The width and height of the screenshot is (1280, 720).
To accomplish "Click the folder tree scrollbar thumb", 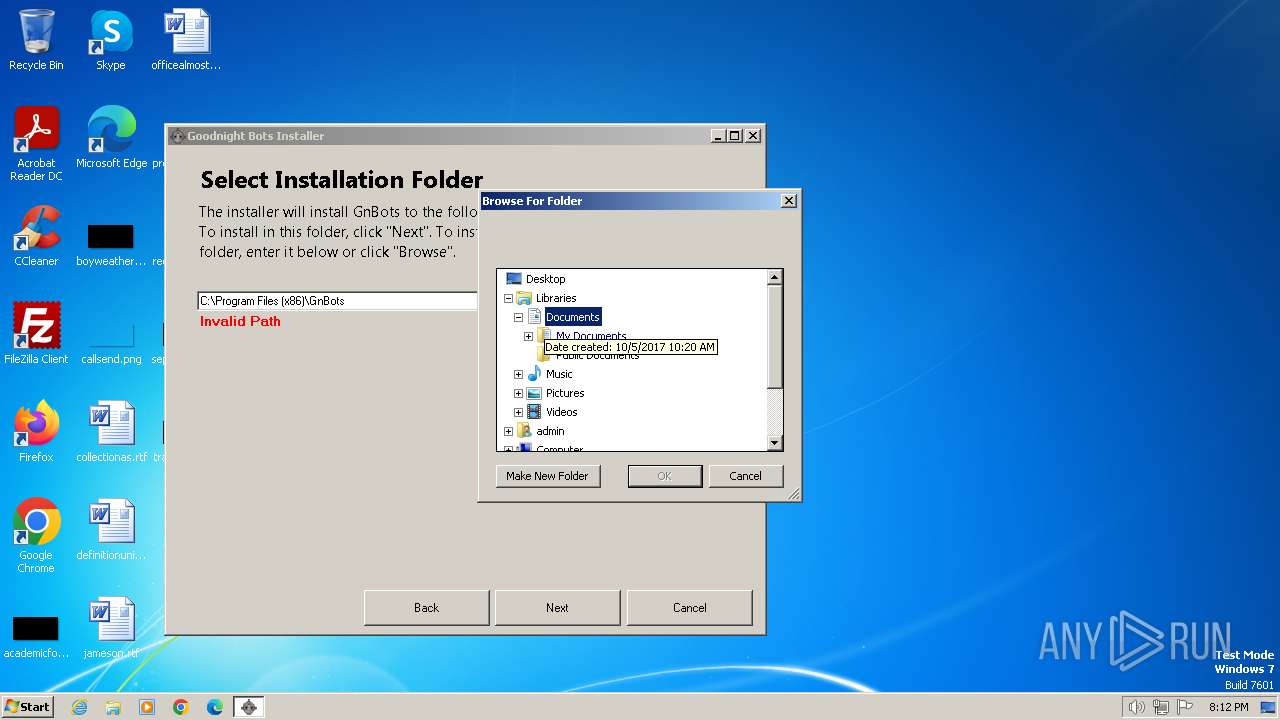I will (774, 337).
